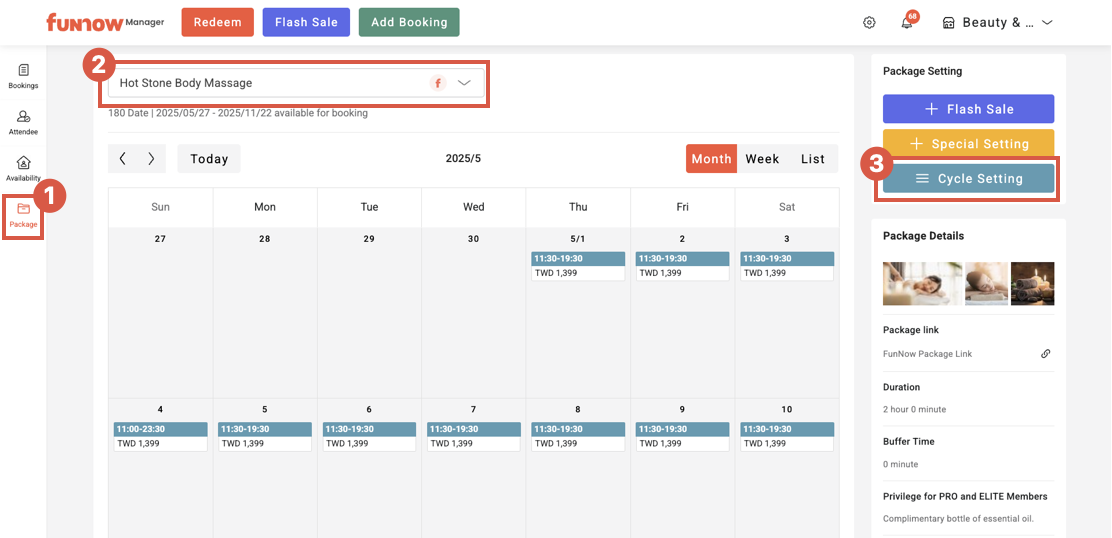This screenshot has width=1112, height=538.
Task: Open Bookings in the sidebar
Action: (x=23, y=76)
